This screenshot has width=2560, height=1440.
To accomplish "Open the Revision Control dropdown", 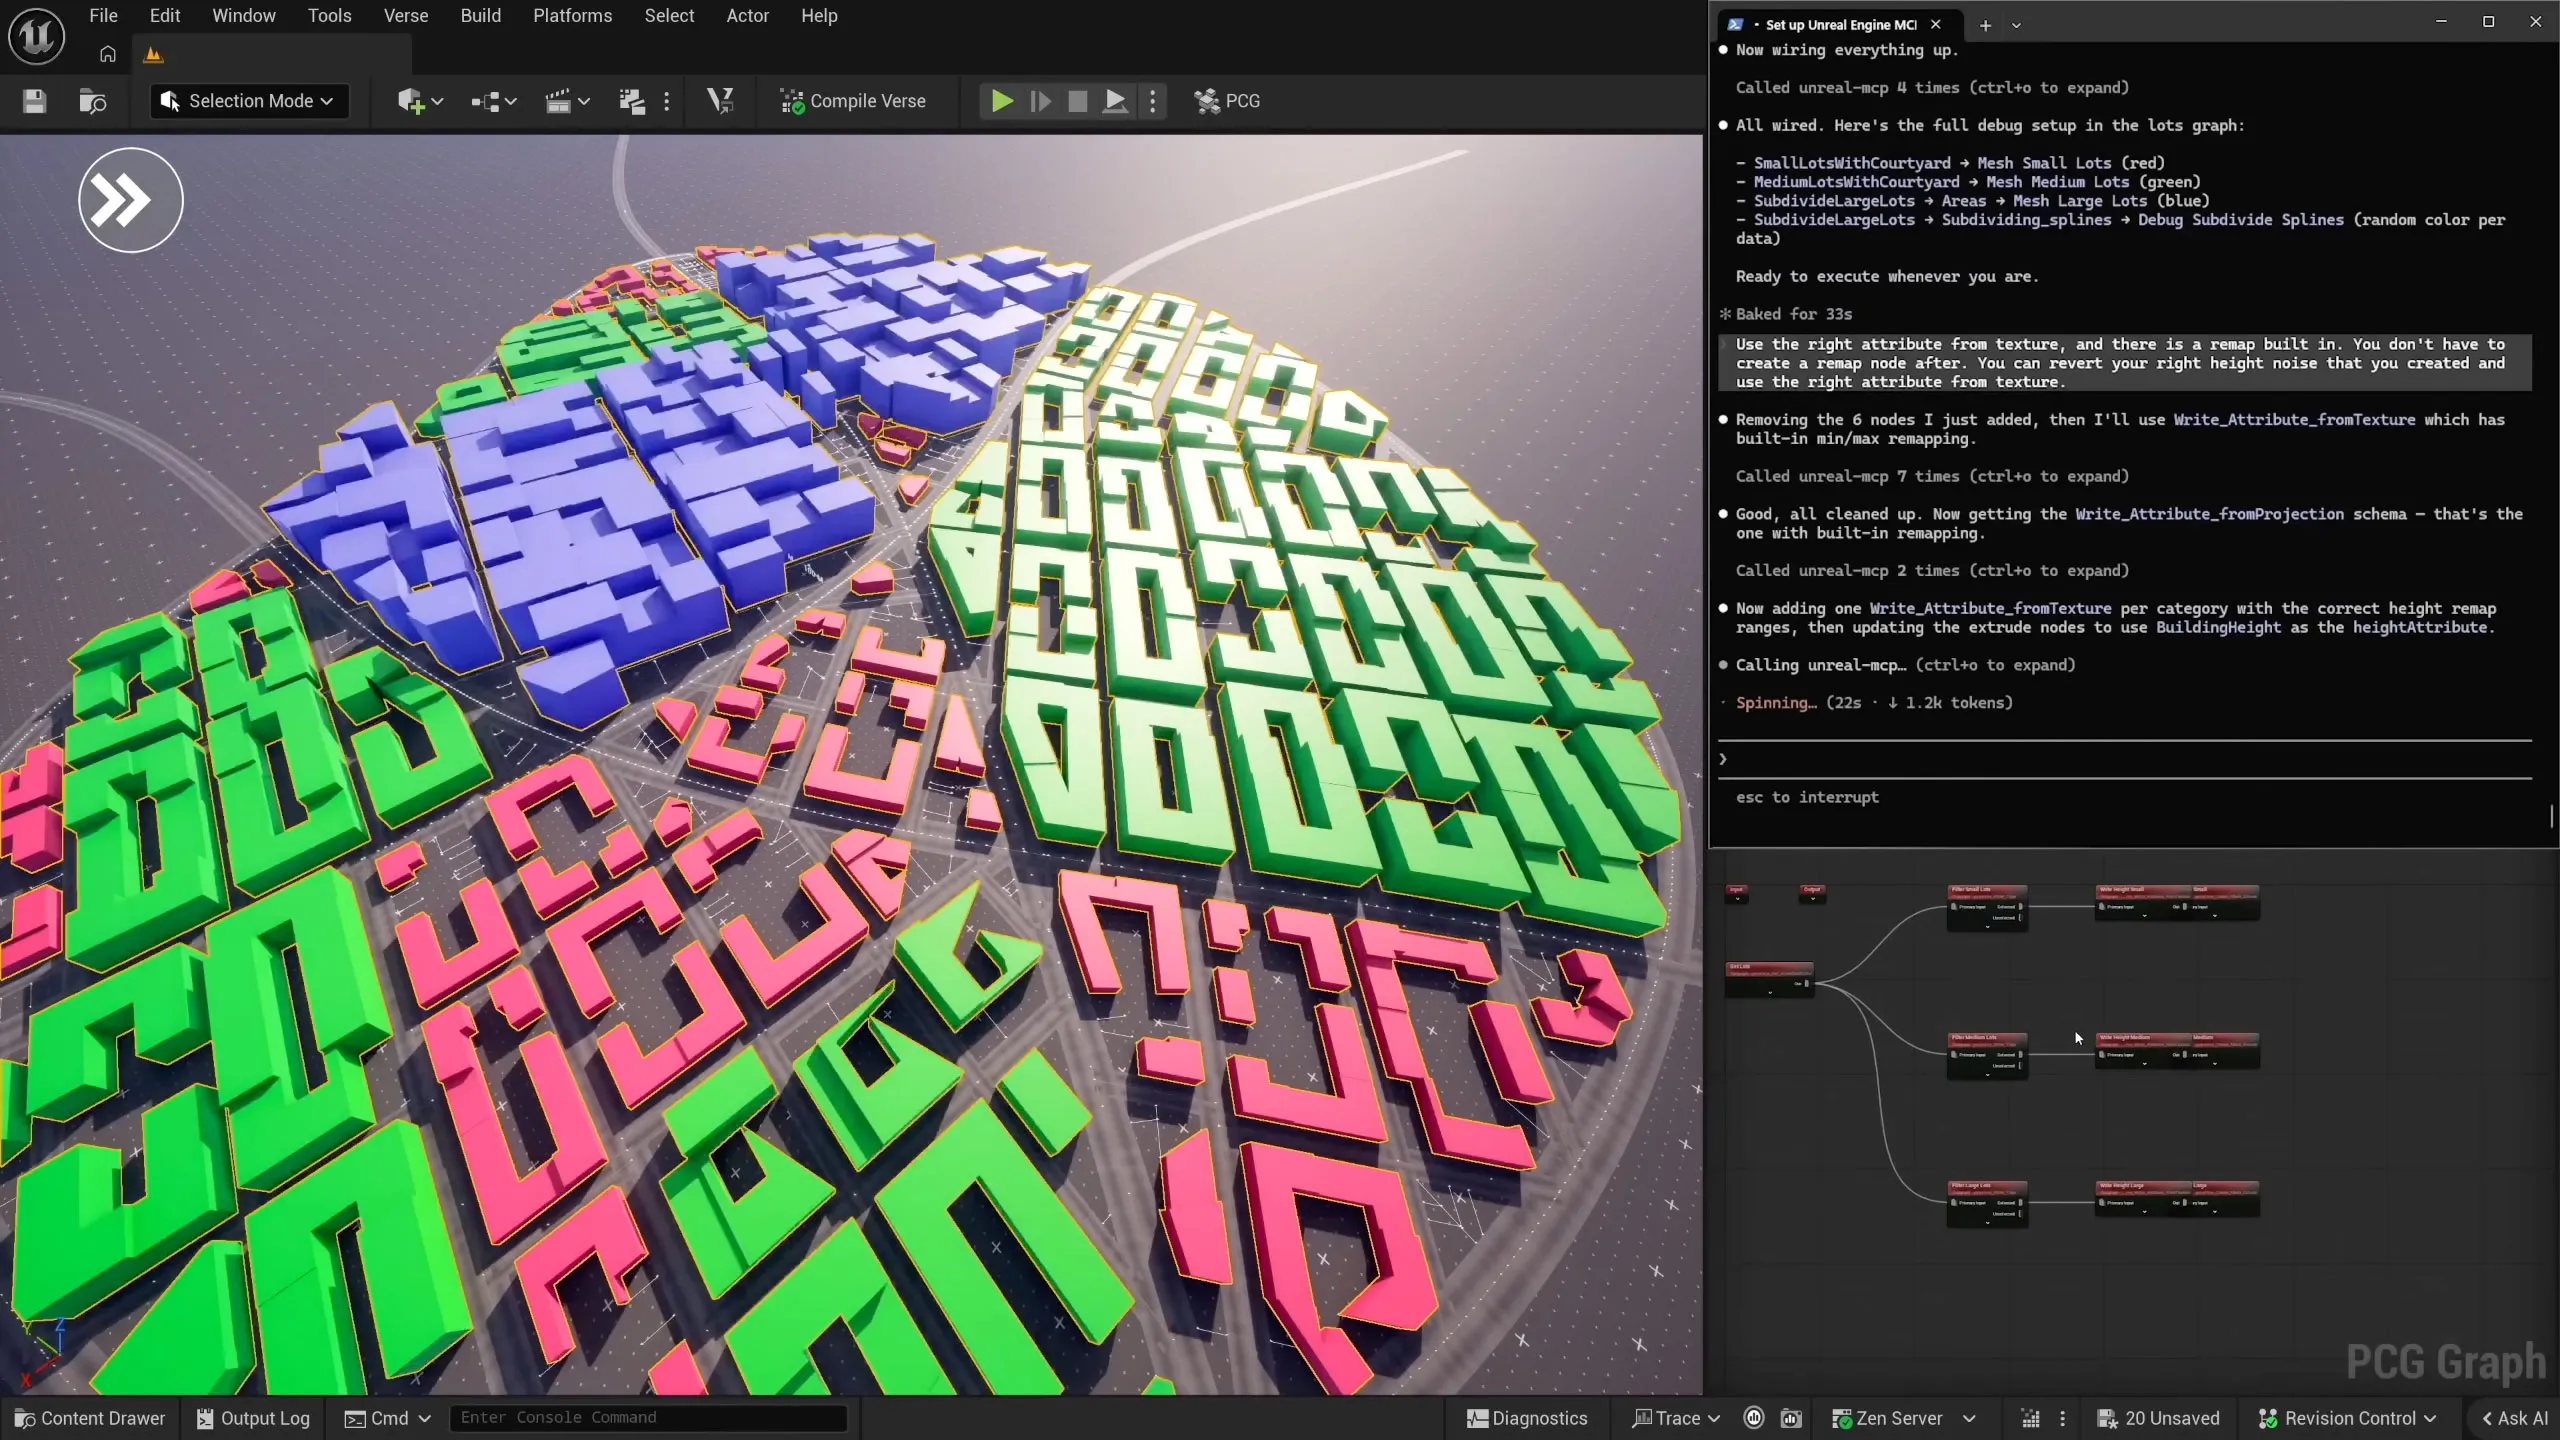I will [x=2346, y=1418].
